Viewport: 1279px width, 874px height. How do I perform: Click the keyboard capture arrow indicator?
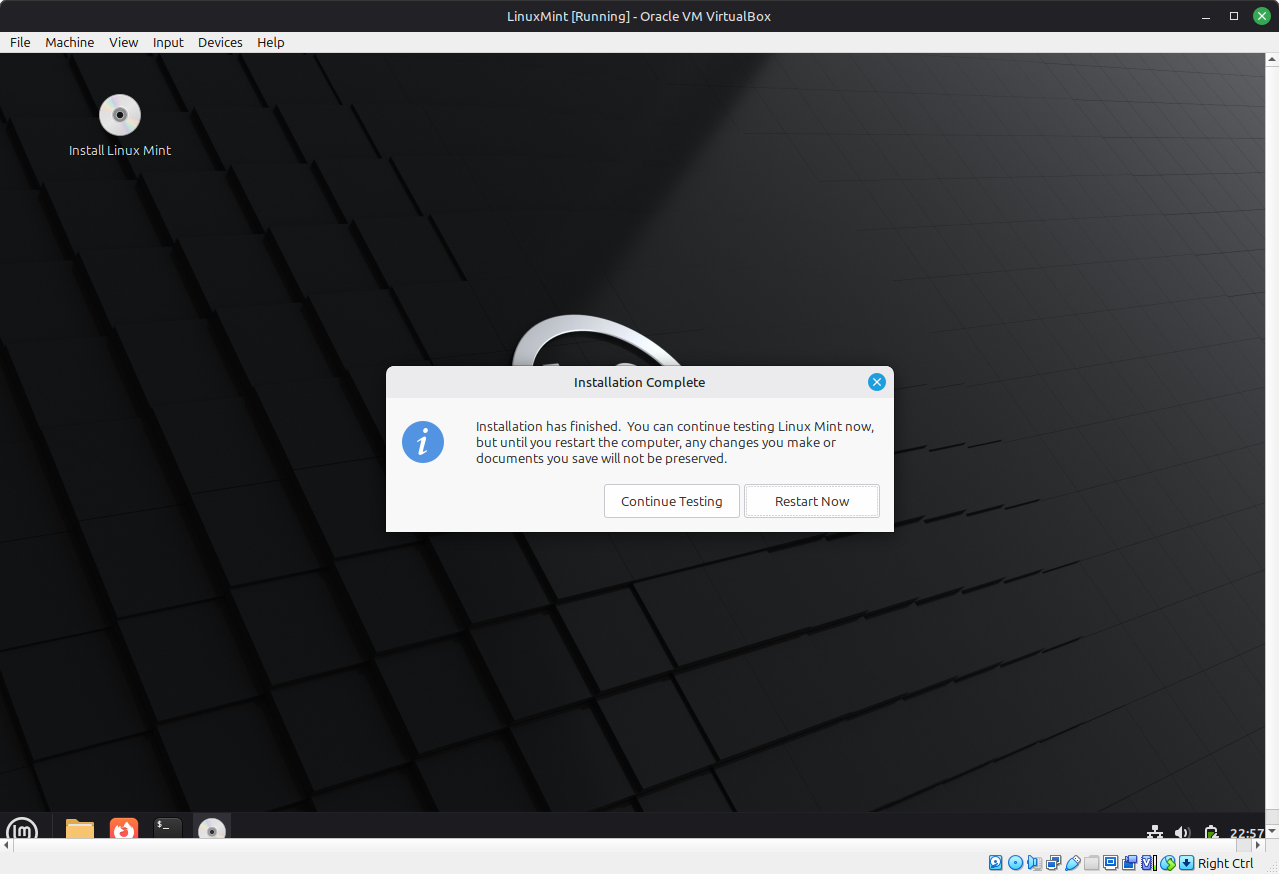coord(1187,863)
